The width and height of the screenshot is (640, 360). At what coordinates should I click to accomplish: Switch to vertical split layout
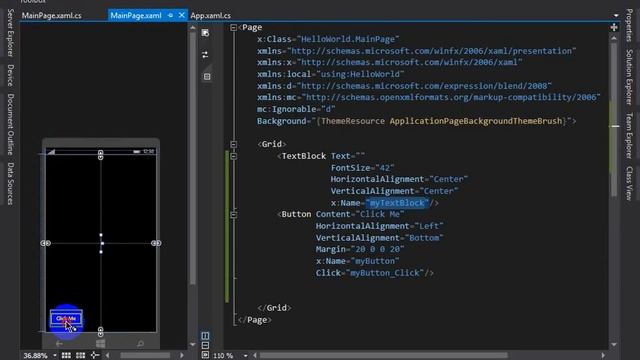205,336
